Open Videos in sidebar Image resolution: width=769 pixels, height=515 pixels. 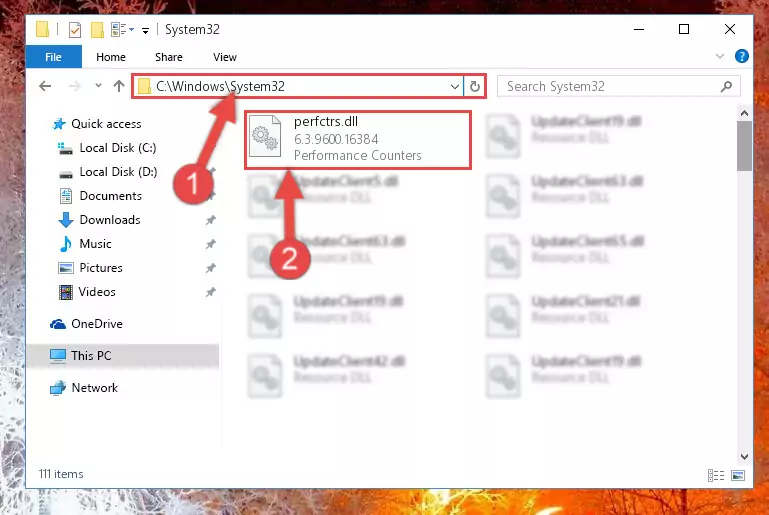point(97,292)
